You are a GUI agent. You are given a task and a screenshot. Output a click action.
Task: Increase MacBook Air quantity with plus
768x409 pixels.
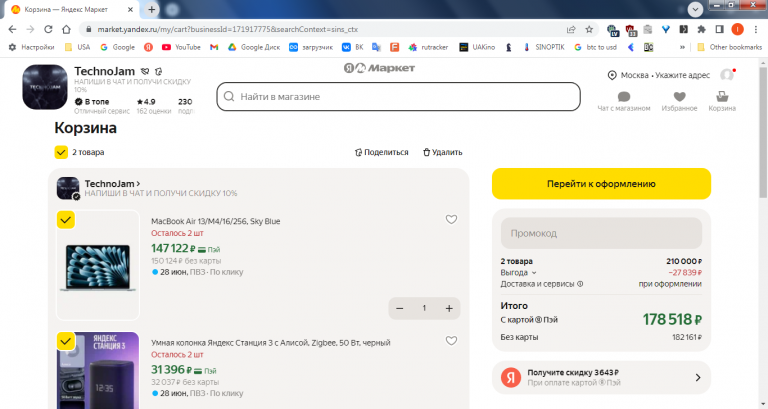[449, 308]
